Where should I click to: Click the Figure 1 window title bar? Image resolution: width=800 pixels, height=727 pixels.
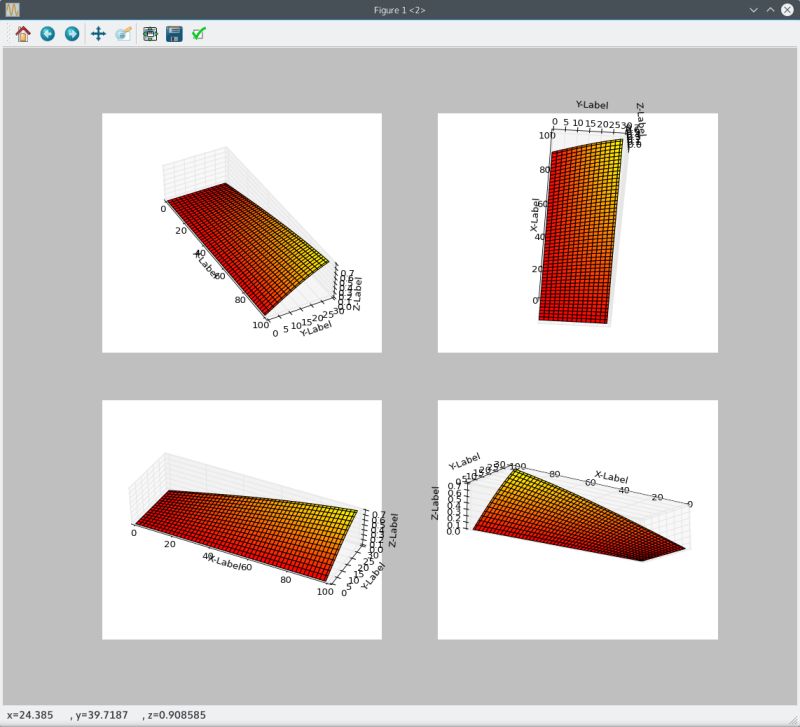pos(400,10)
